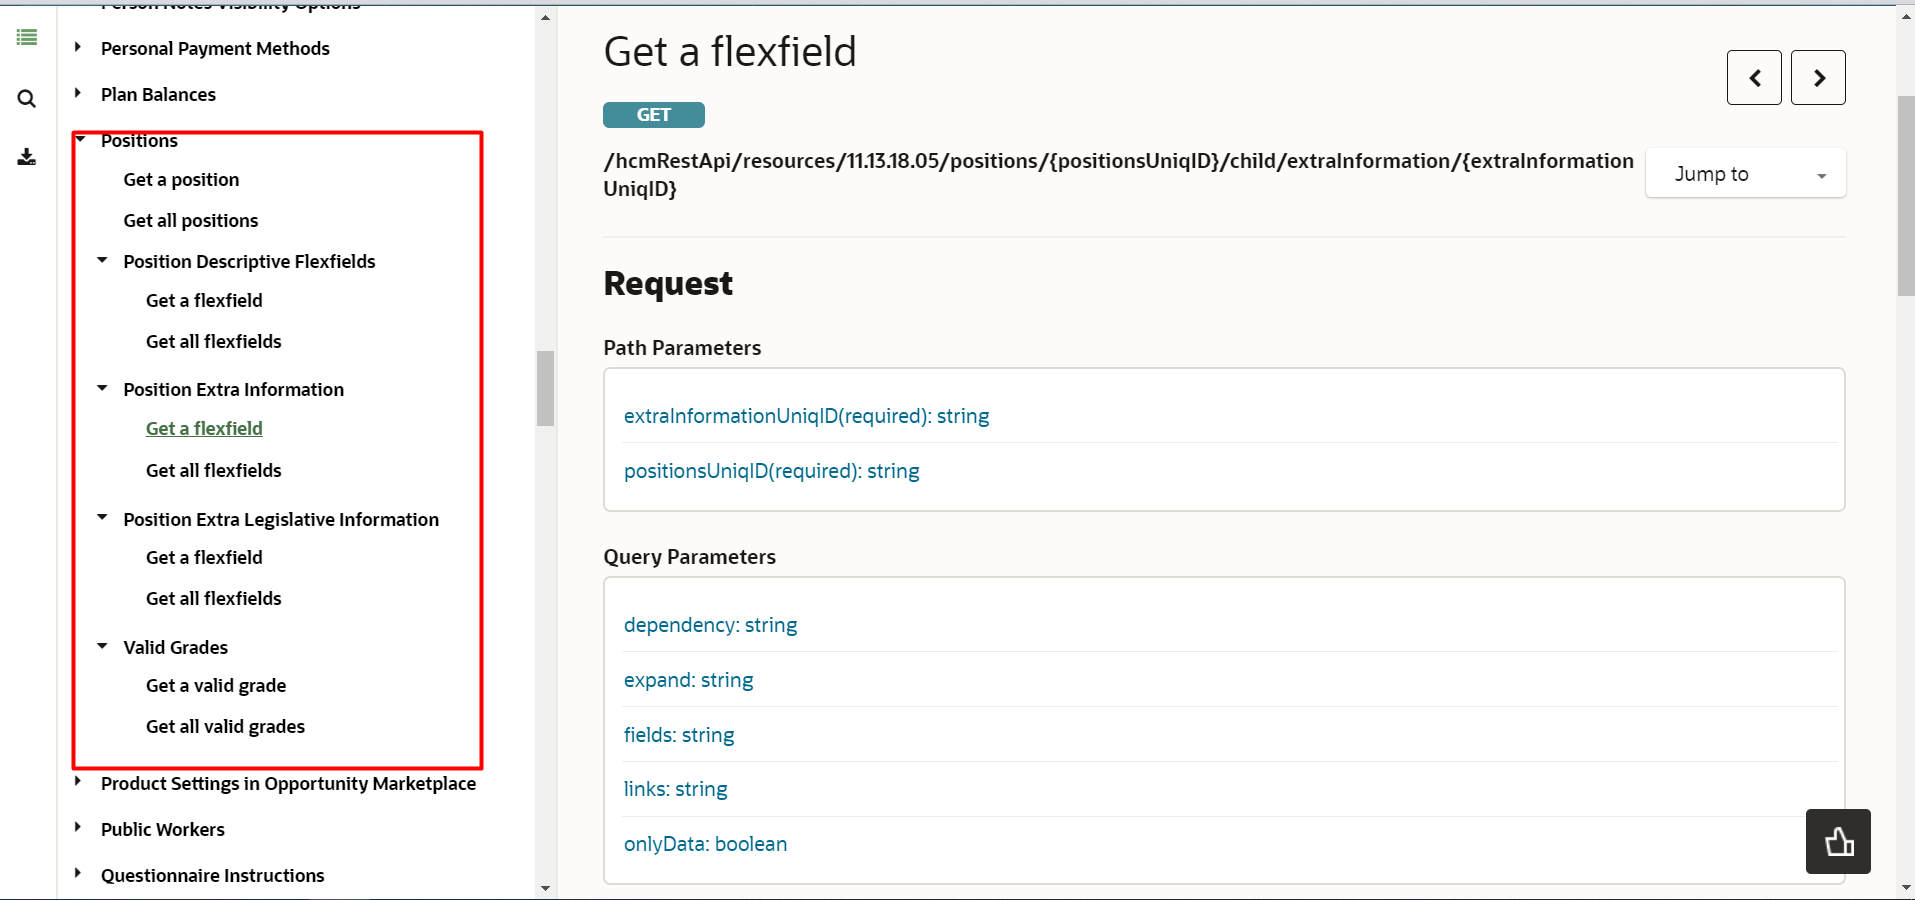1915x900 pixels.
Task: Click the search magnifier icon
Action: pyautogui.click(x=27, y=99)
